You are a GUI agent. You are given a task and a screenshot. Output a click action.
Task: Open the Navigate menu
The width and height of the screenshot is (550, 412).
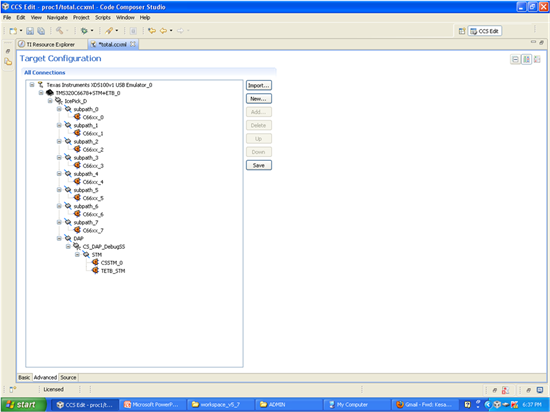pos(57,17)
